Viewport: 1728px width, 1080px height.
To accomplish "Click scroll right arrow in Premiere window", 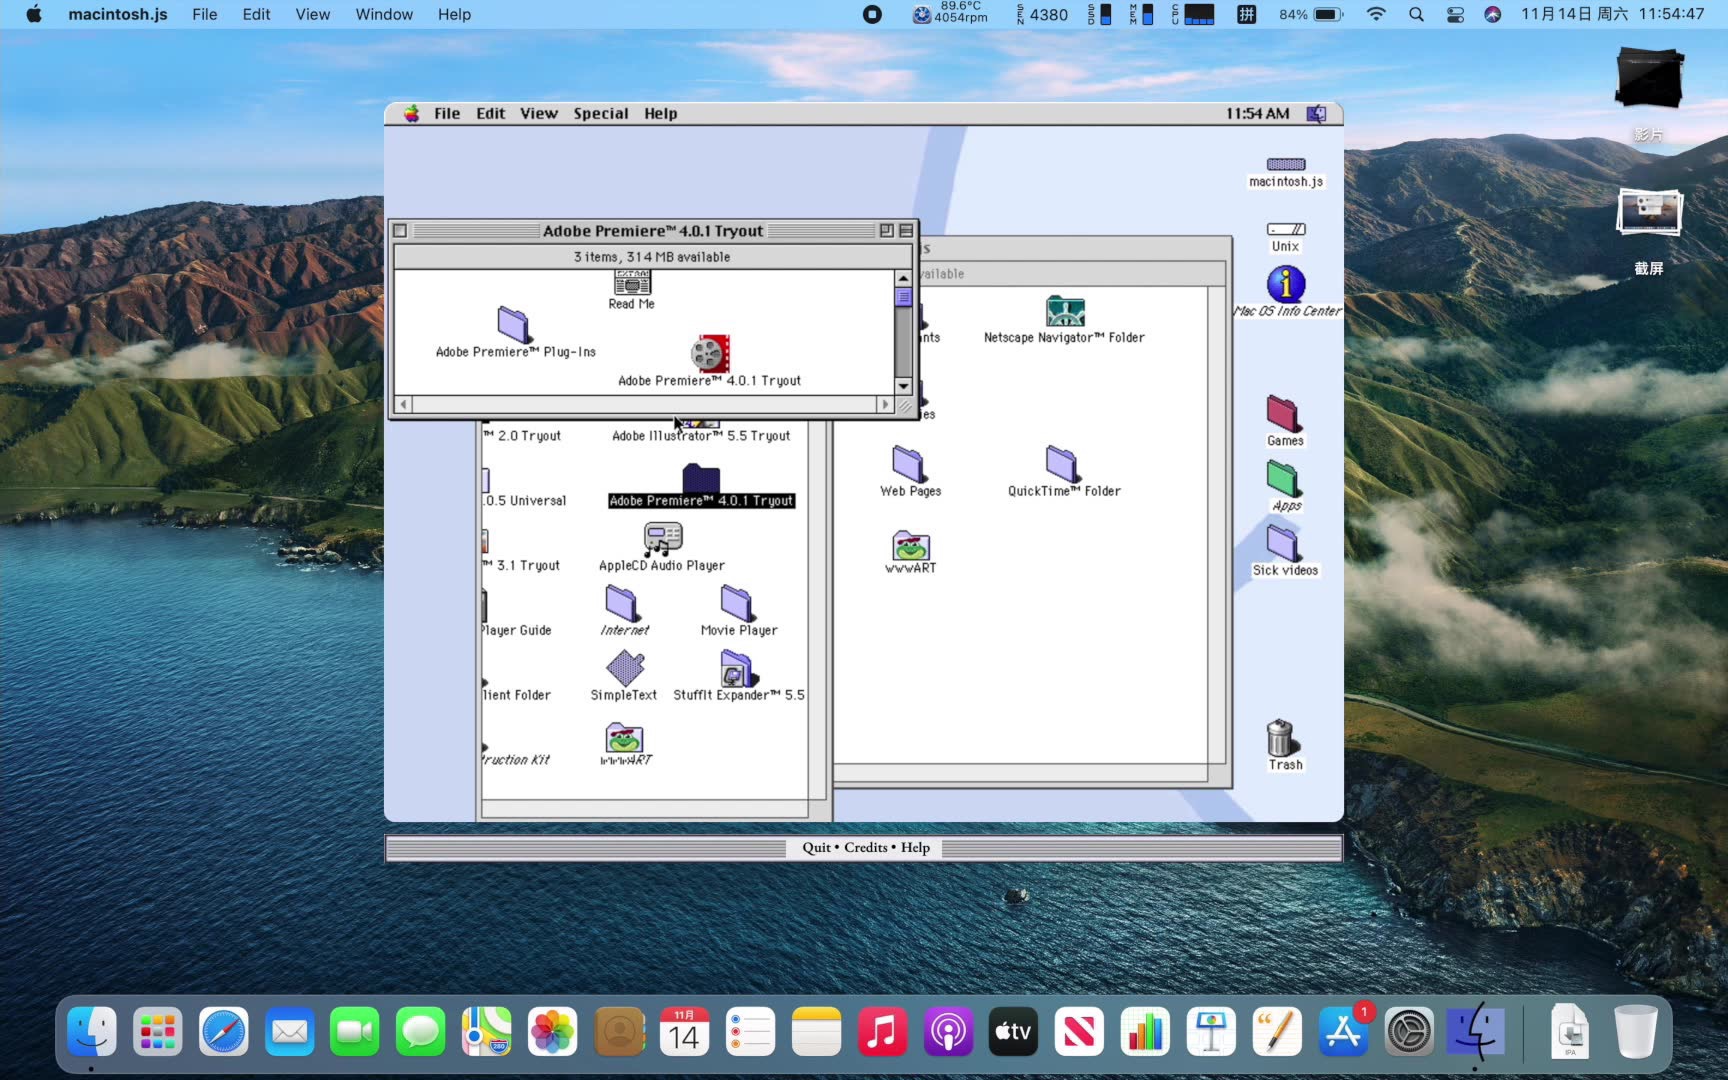I will 885,404.
